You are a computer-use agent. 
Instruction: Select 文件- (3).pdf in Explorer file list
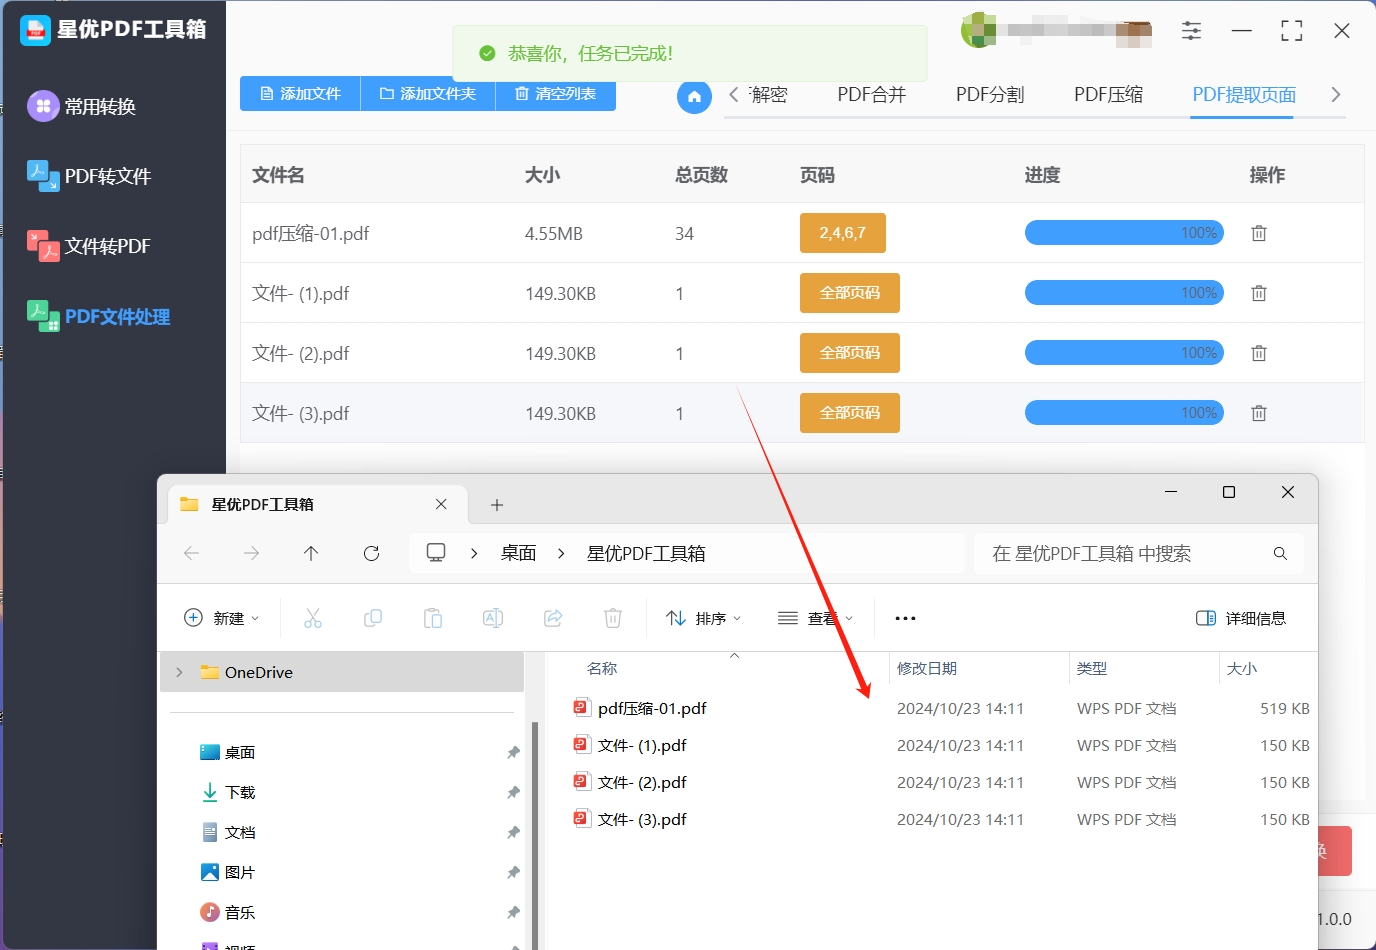pyautogui.click(x=642, y=819)
